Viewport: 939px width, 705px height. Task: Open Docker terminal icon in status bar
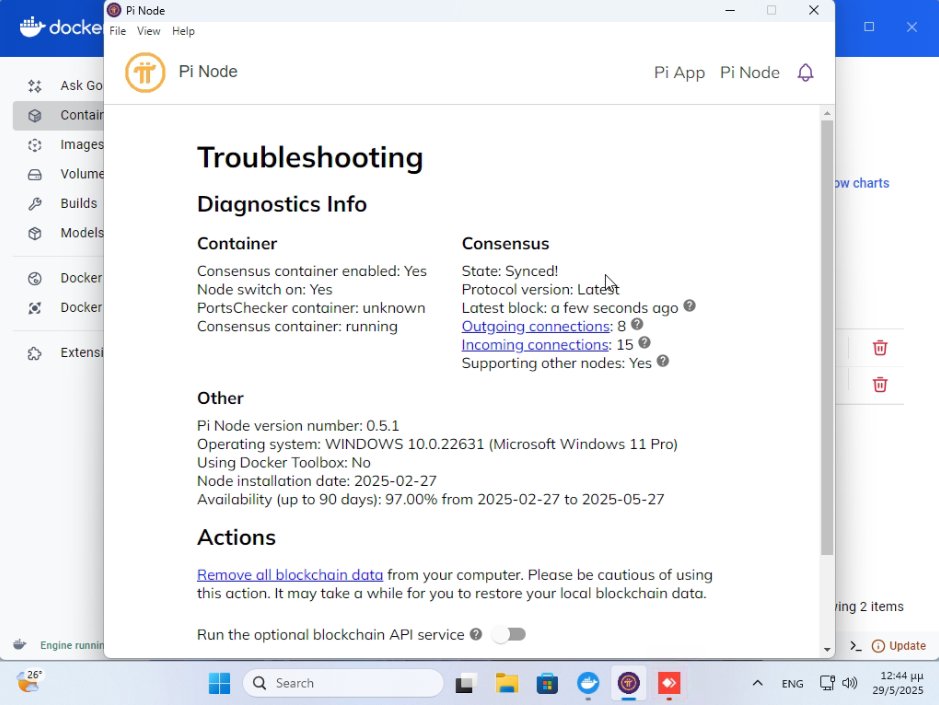click(x=856, y=646)
